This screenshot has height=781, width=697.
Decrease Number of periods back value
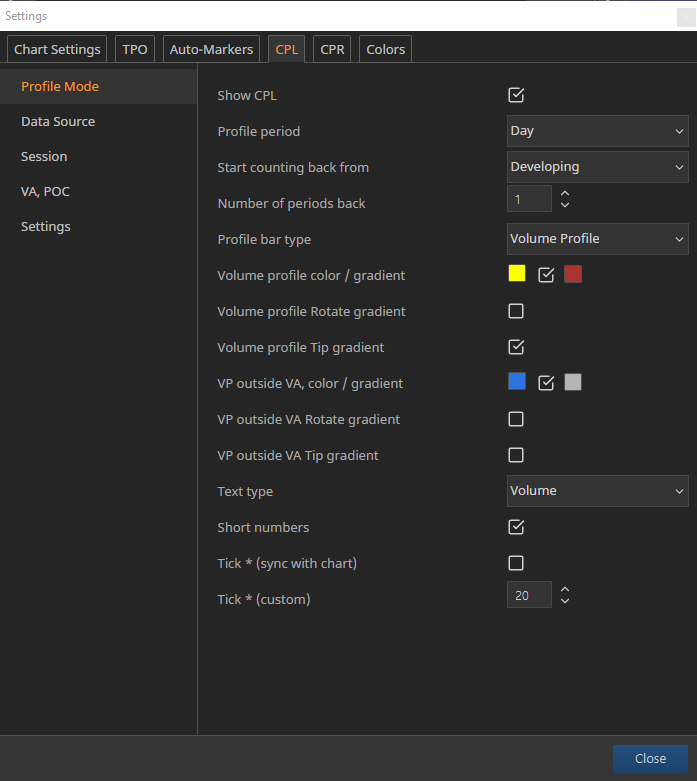(564, 205)
